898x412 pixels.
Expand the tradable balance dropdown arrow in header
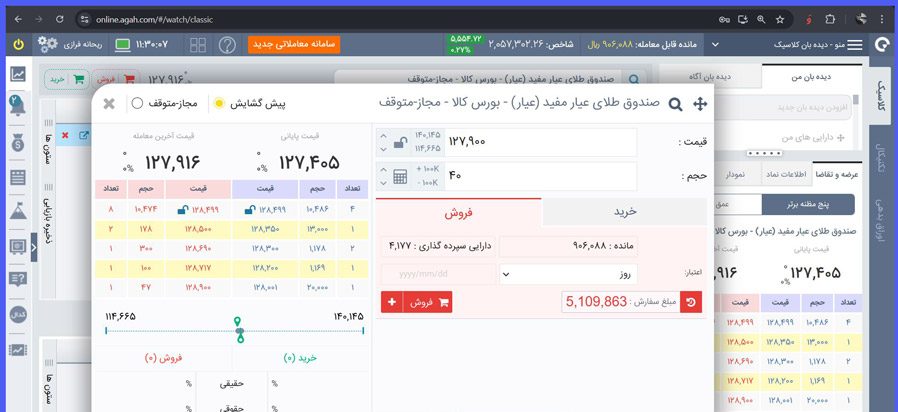[x=716, y=44]
